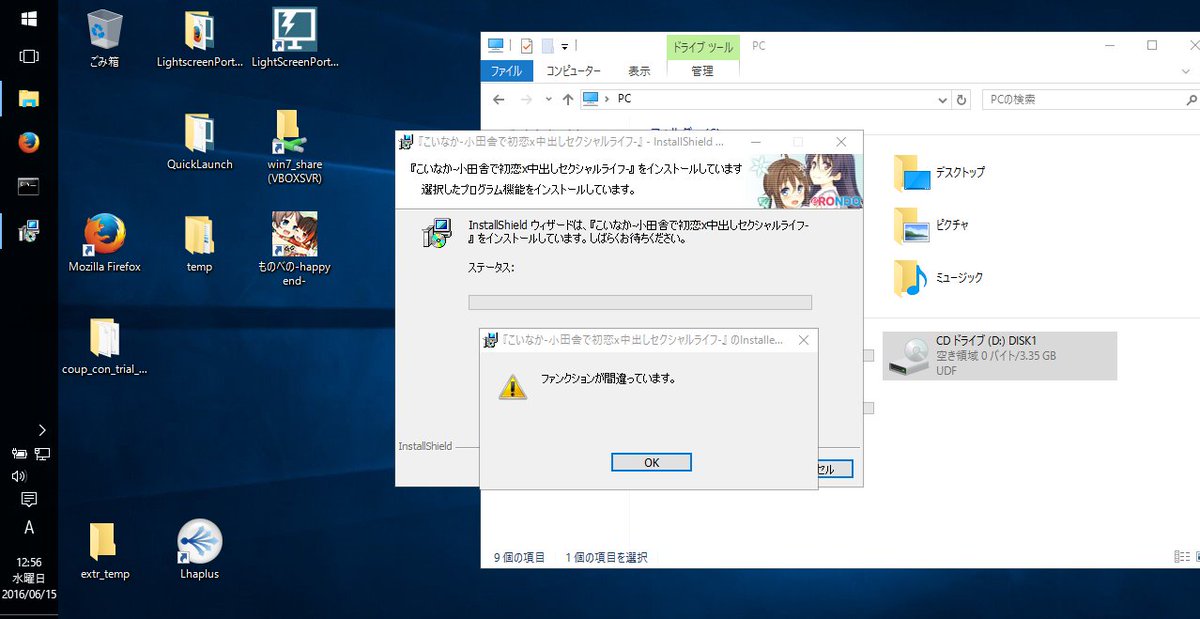Open the Customize Quick Access Toolbar dropdown

(565, 46)
